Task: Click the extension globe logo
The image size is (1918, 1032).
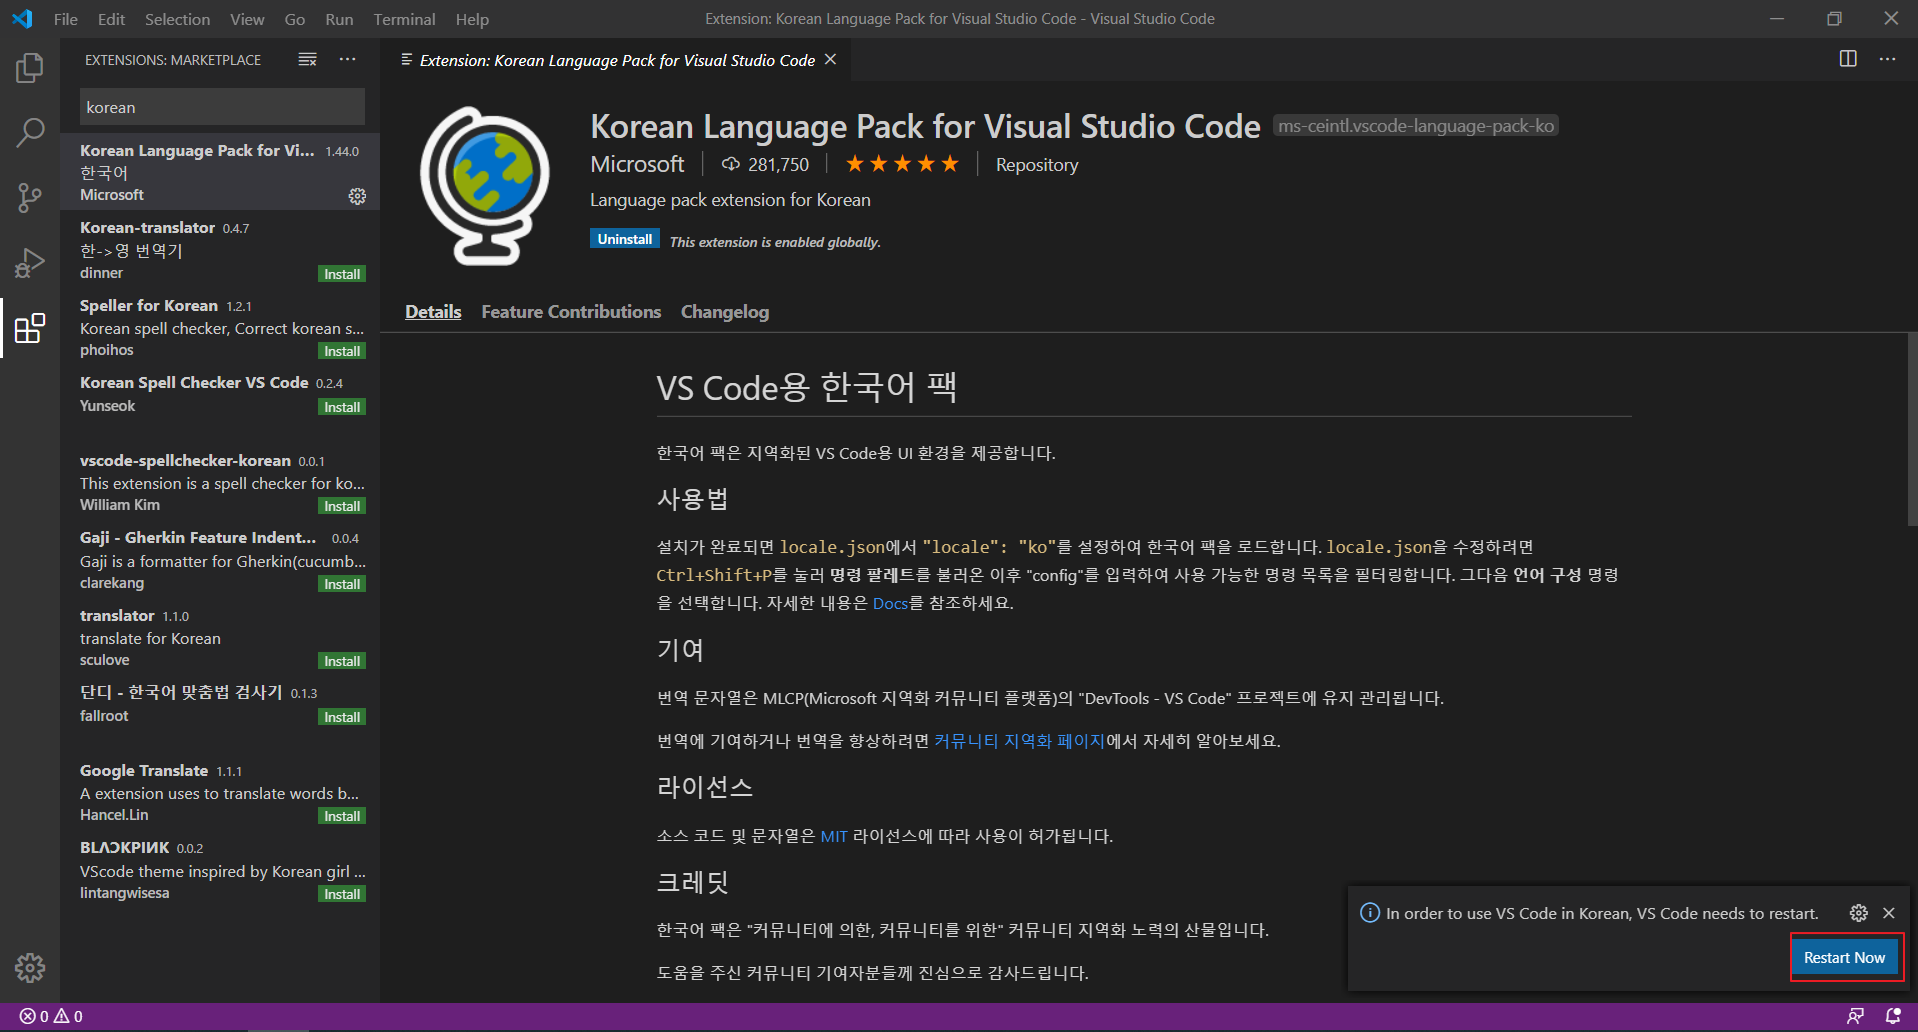Action: tap(485, 186)
